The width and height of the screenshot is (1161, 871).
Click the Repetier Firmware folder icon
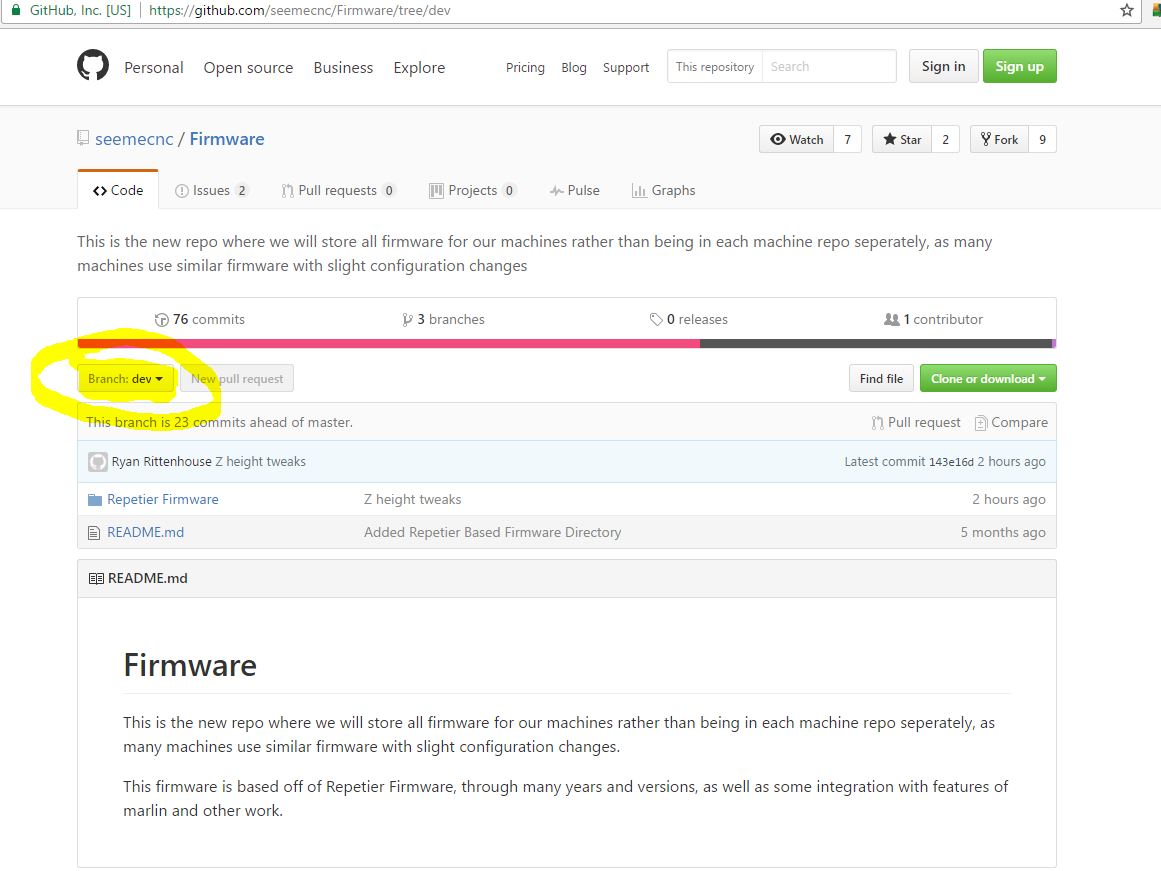click(x=95, y=499)
